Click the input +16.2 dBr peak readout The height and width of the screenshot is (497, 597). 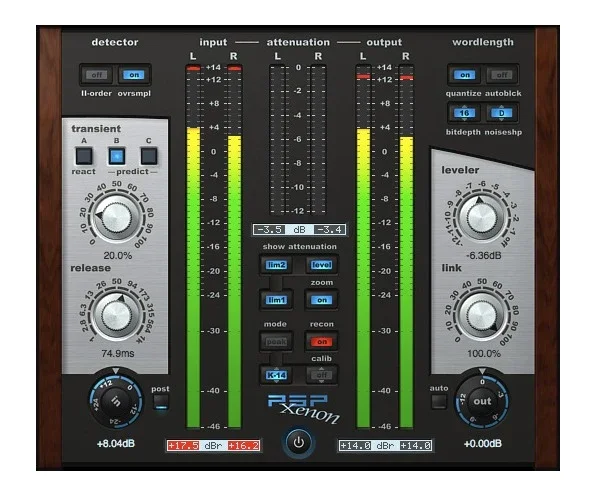tap(244, 446)
